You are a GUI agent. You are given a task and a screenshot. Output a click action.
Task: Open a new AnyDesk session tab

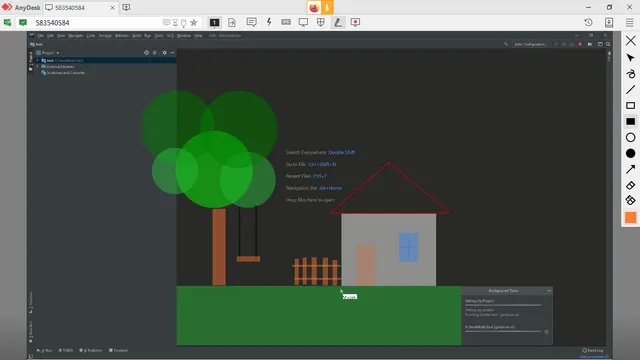coord(126,8)
